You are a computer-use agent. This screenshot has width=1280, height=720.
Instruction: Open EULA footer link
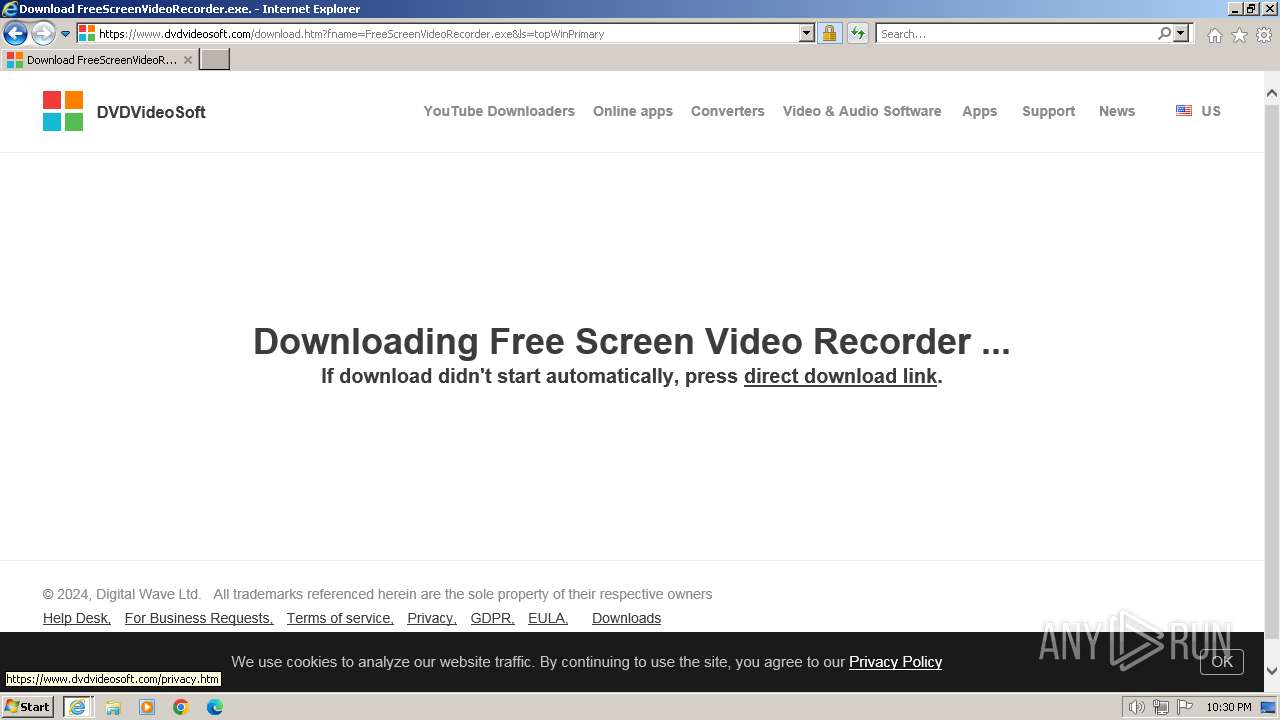[x=548, y=618]
